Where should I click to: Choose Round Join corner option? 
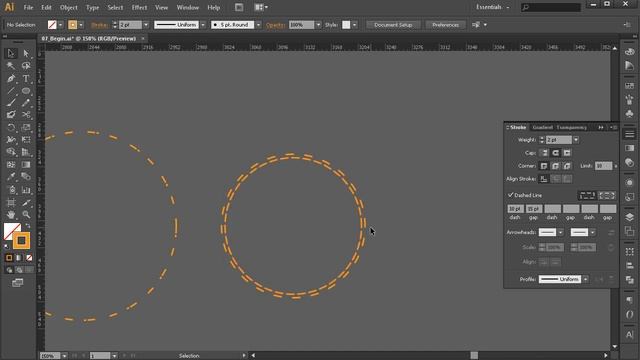[556, 166]
